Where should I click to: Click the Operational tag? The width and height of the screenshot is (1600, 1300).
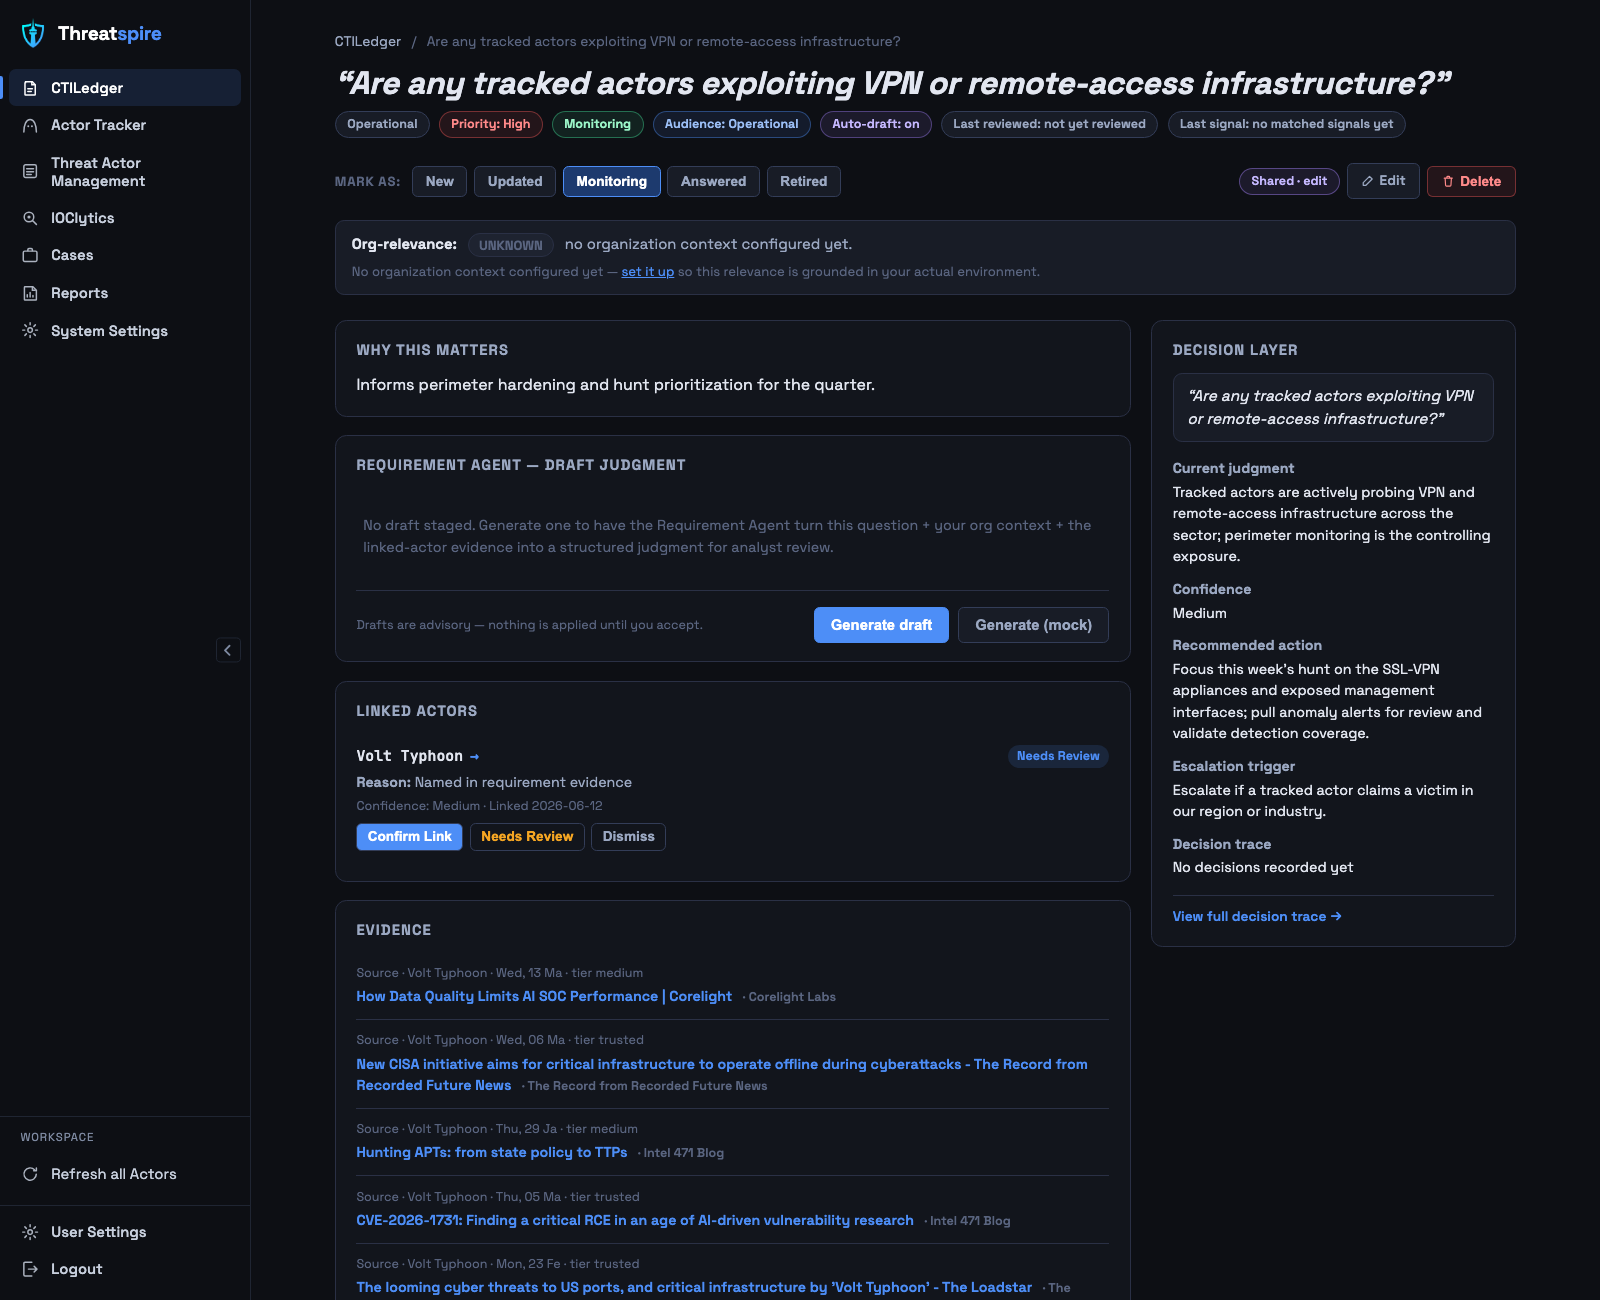coord(382,124)
